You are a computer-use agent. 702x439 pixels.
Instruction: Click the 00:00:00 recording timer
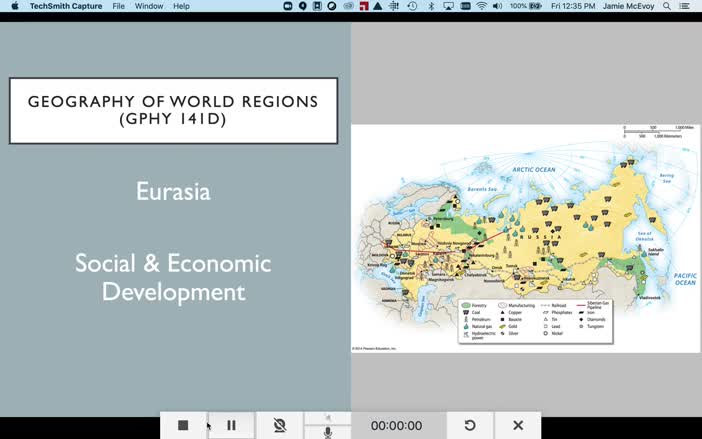click(396, 426)
